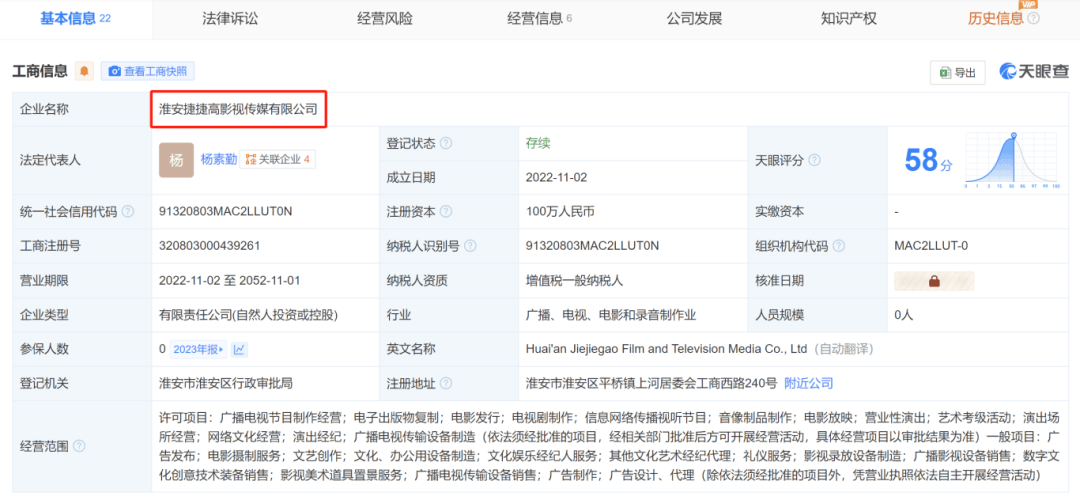Click the 查看工商快照 button
This screenshot has width=1080, height=500.
pos(148,71)
